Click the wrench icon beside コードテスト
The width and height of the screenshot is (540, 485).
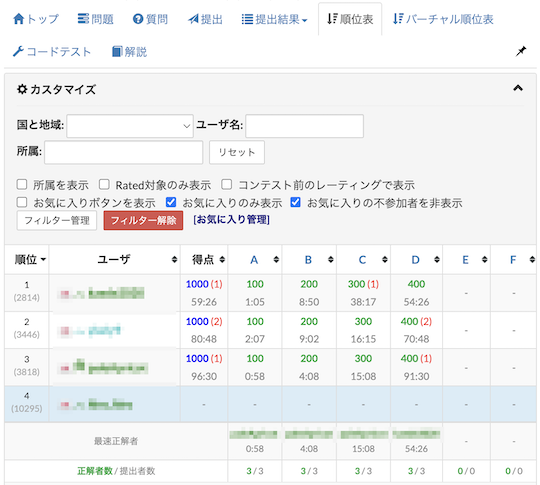pyautogui.click(x=18, y=52)
